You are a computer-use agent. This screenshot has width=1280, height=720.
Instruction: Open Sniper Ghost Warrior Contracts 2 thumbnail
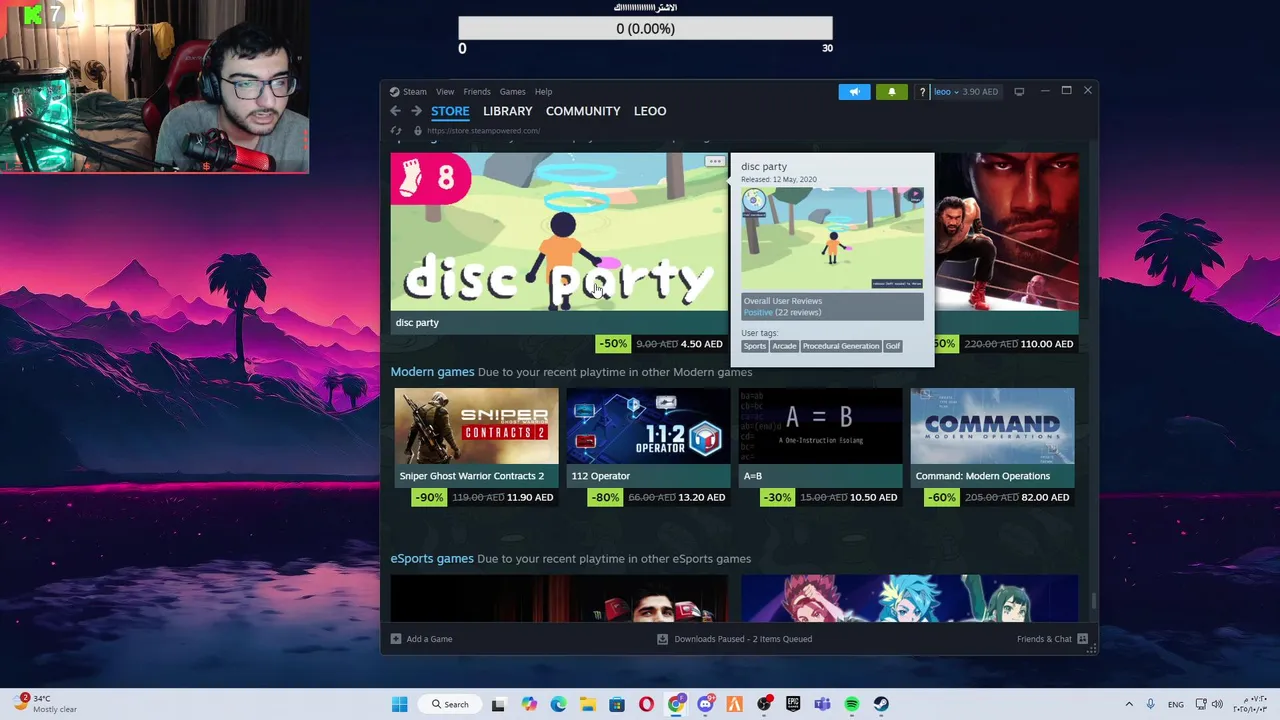coord(476,426)
